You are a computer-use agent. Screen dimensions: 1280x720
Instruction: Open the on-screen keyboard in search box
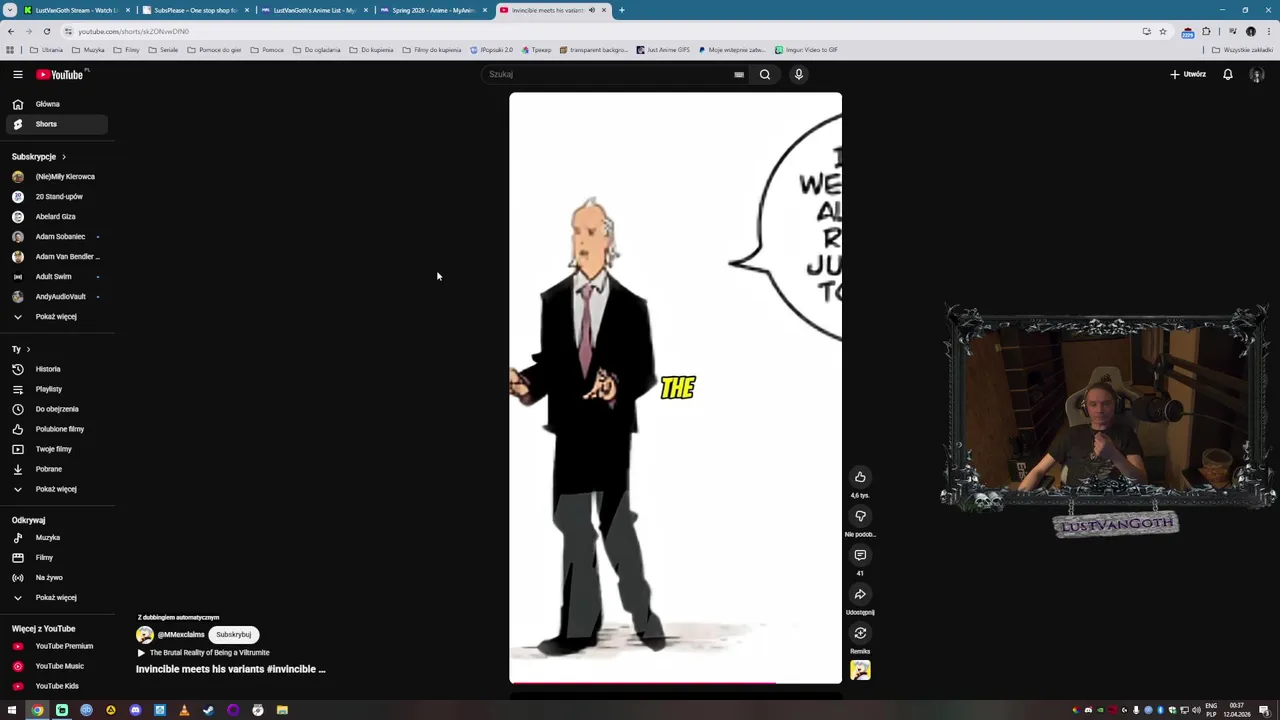pyautogui.click(x=739, y=74)
